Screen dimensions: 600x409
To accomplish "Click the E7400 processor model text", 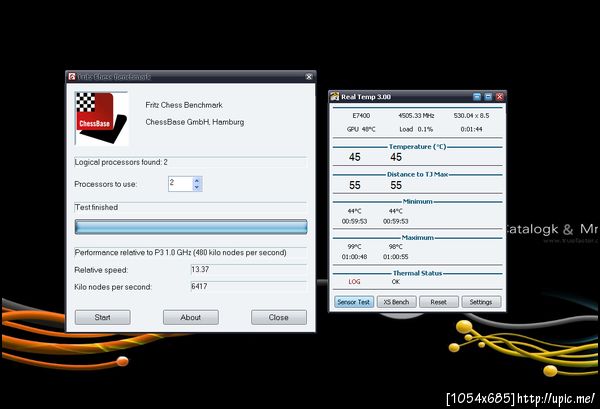I will tap(361, 115).
